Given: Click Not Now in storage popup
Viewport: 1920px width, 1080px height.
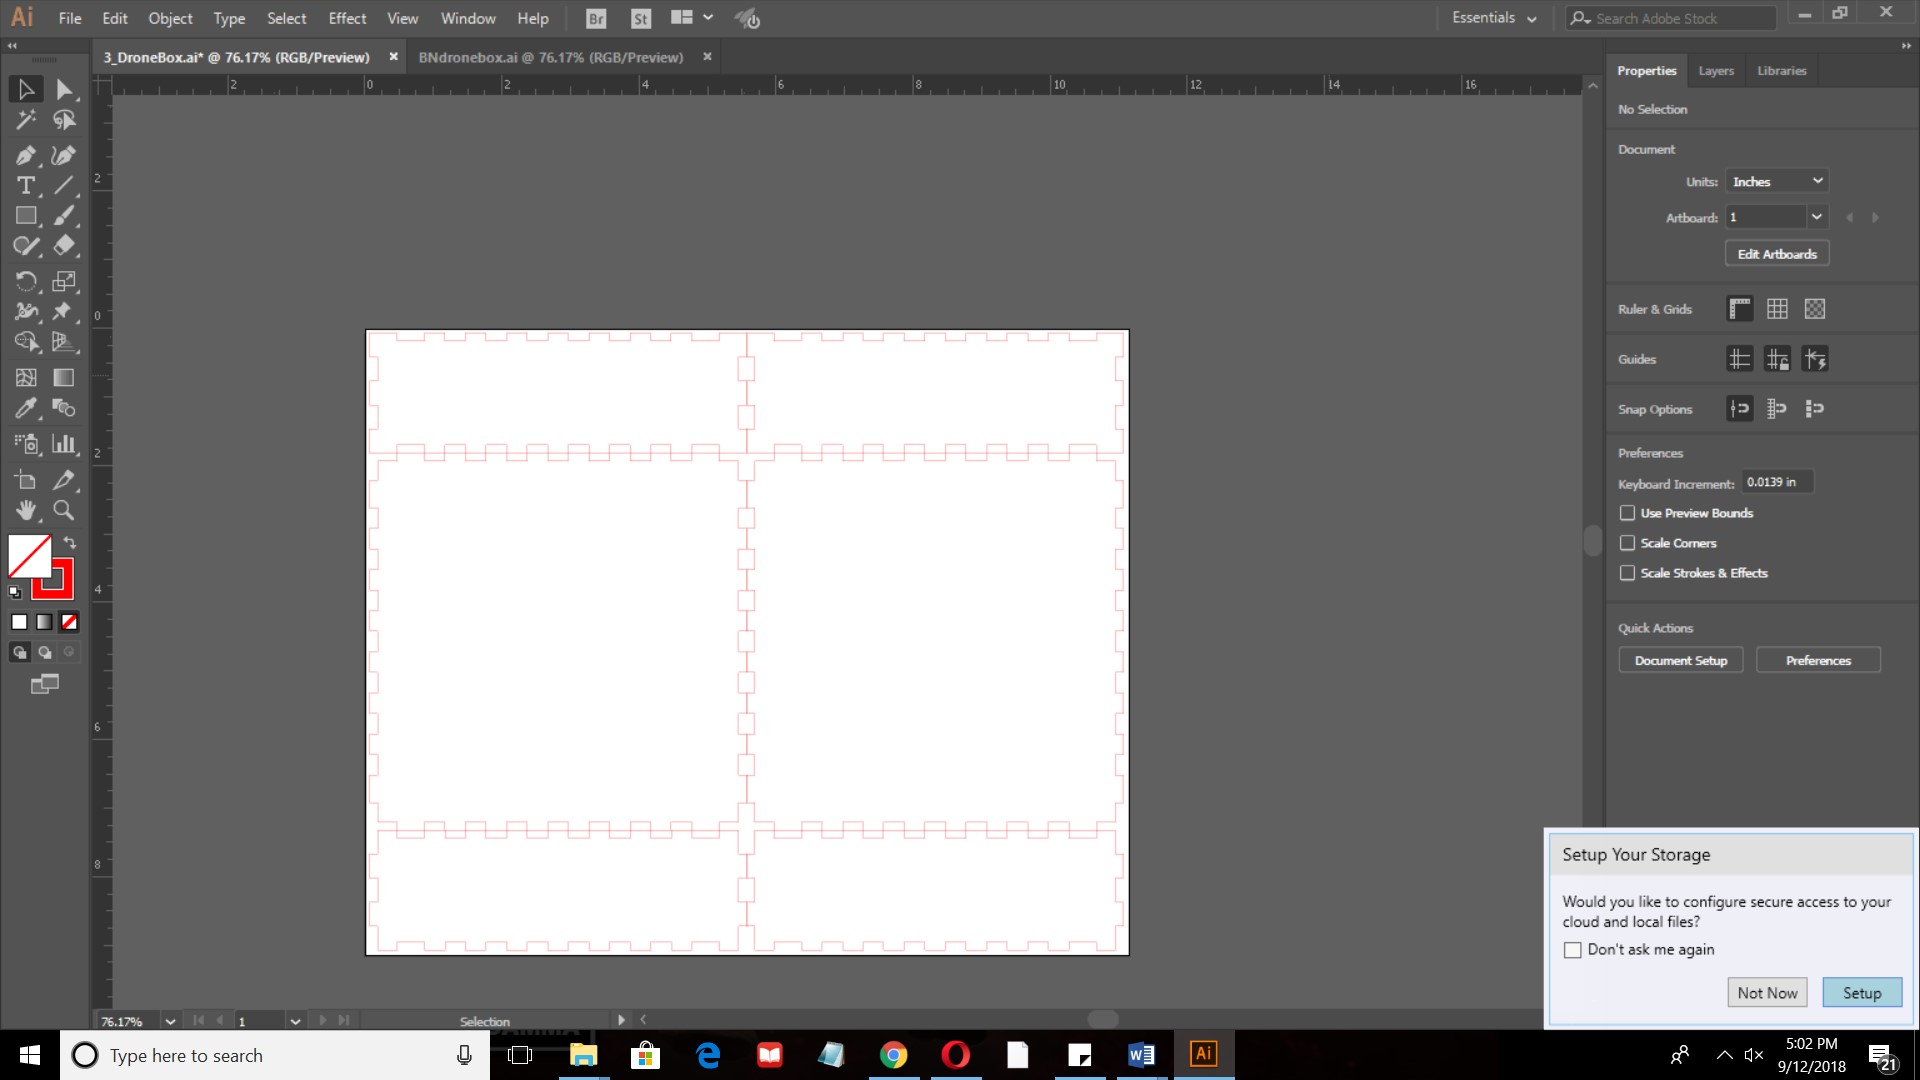Looking at the screenshot, I should click(x=1767, y=993).
